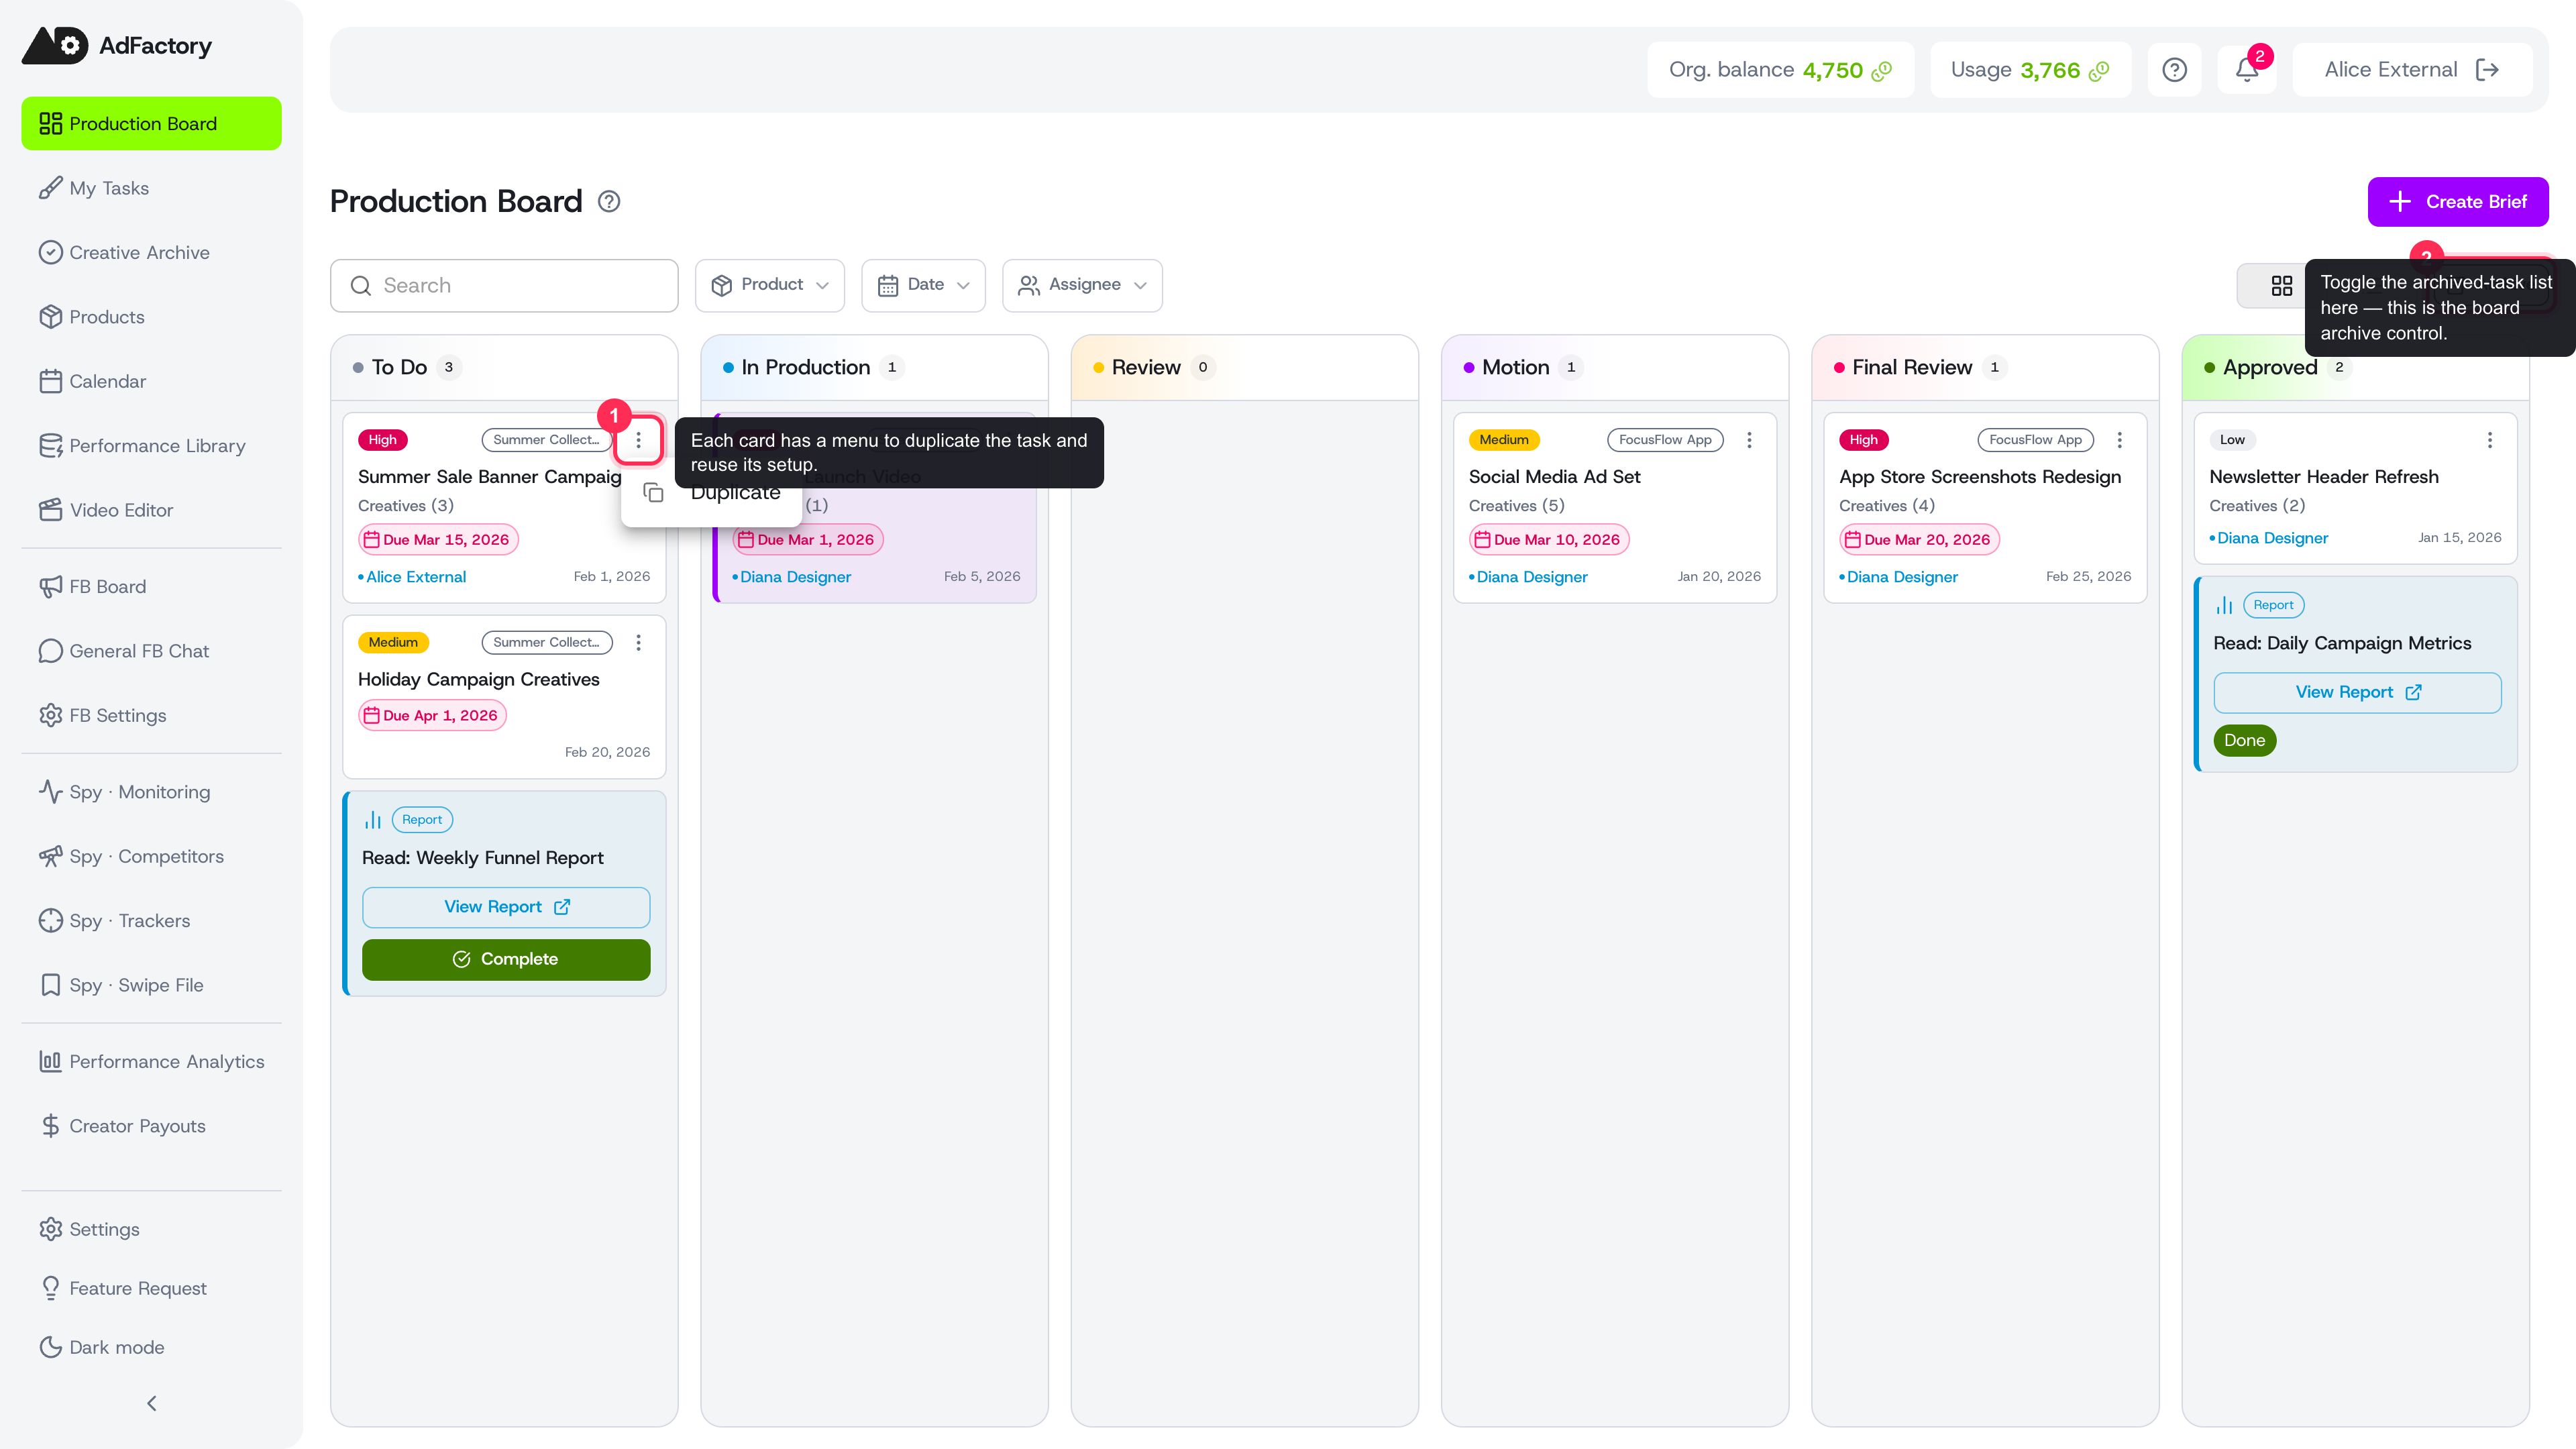2576x1449 pixels.
Task: Open the help circle icon in top bar
Action: [x=2174, y=70]
